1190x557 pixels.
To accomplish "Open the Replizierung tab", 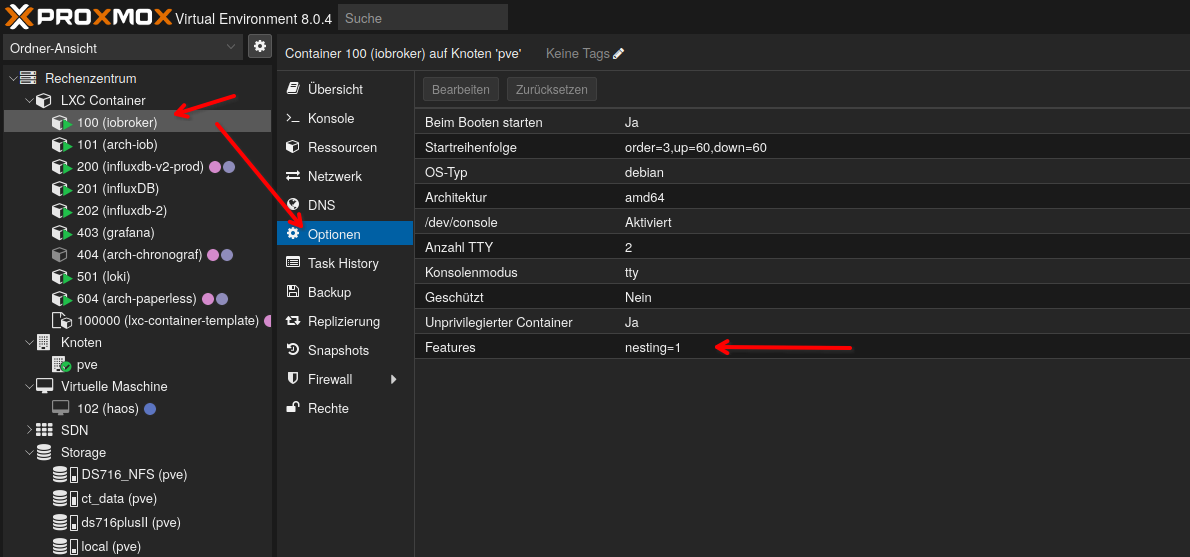I will [x=345, y=321].
